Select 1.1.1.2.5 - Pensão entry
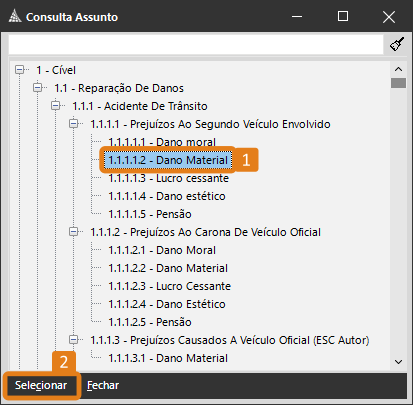The width and height of the screenshot is (413, 405). coord(150,322)
